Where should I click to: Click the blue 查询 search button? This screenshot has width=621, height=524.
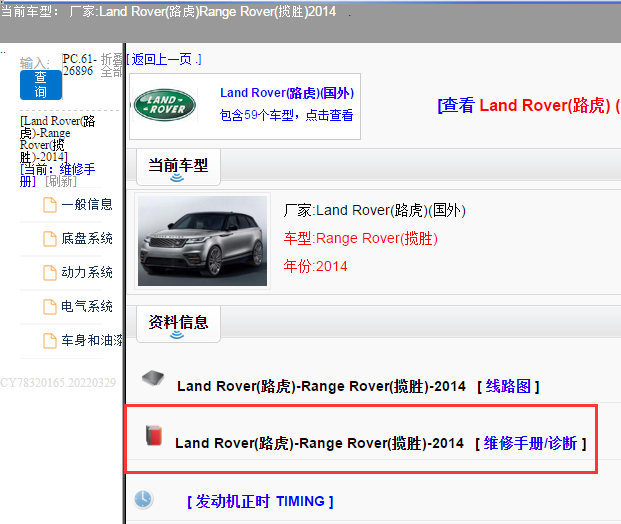[x=41, y=85]
